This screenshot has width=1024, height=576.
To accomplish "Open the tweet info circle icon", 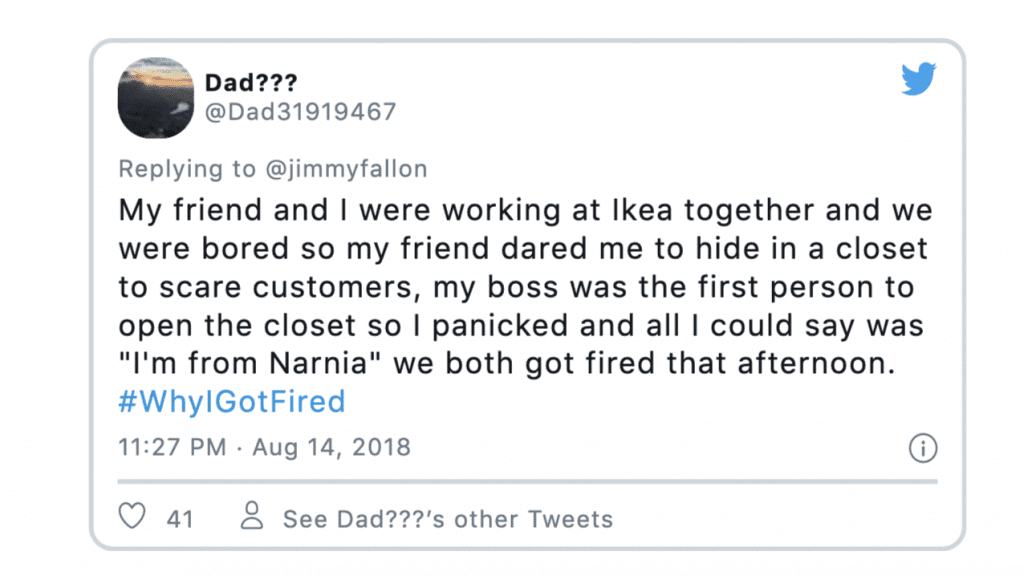I will (922, 448).
